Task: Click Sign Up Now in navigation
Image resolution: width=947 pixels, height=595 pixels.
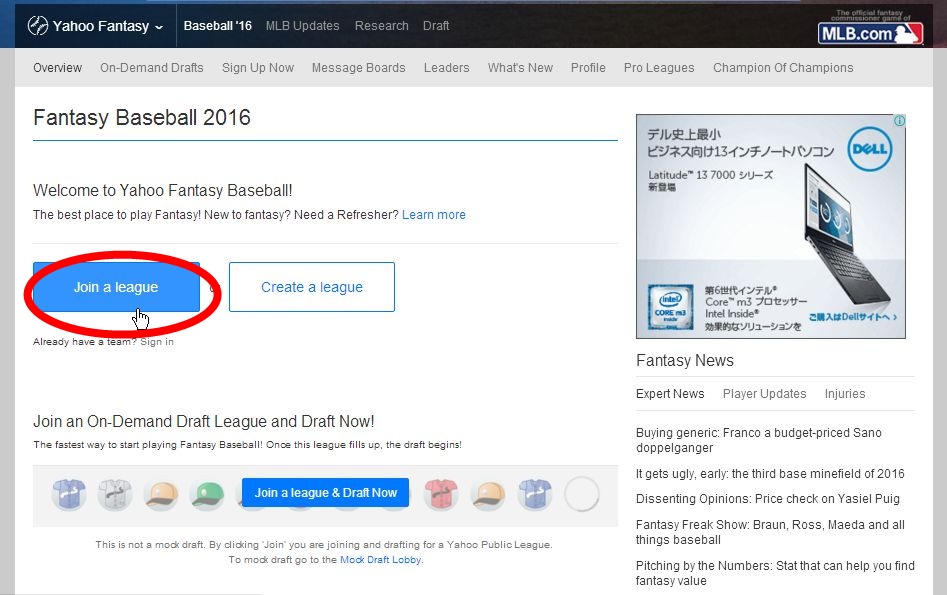Action: point(258,68)
